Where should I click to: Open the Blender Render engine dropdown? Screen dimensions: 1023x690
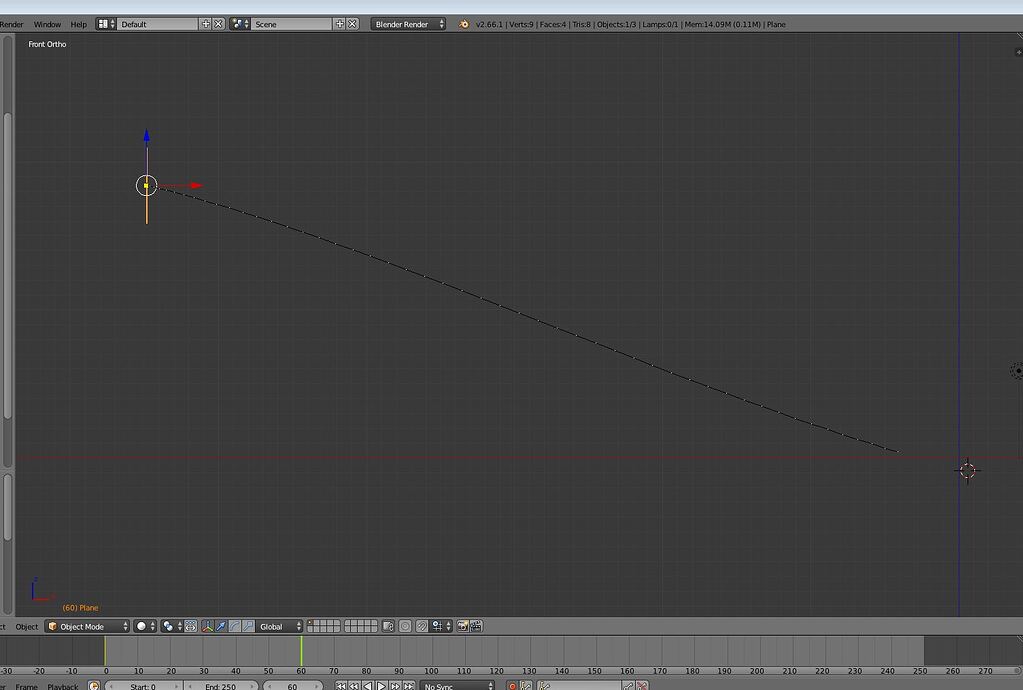coord(408,24)
